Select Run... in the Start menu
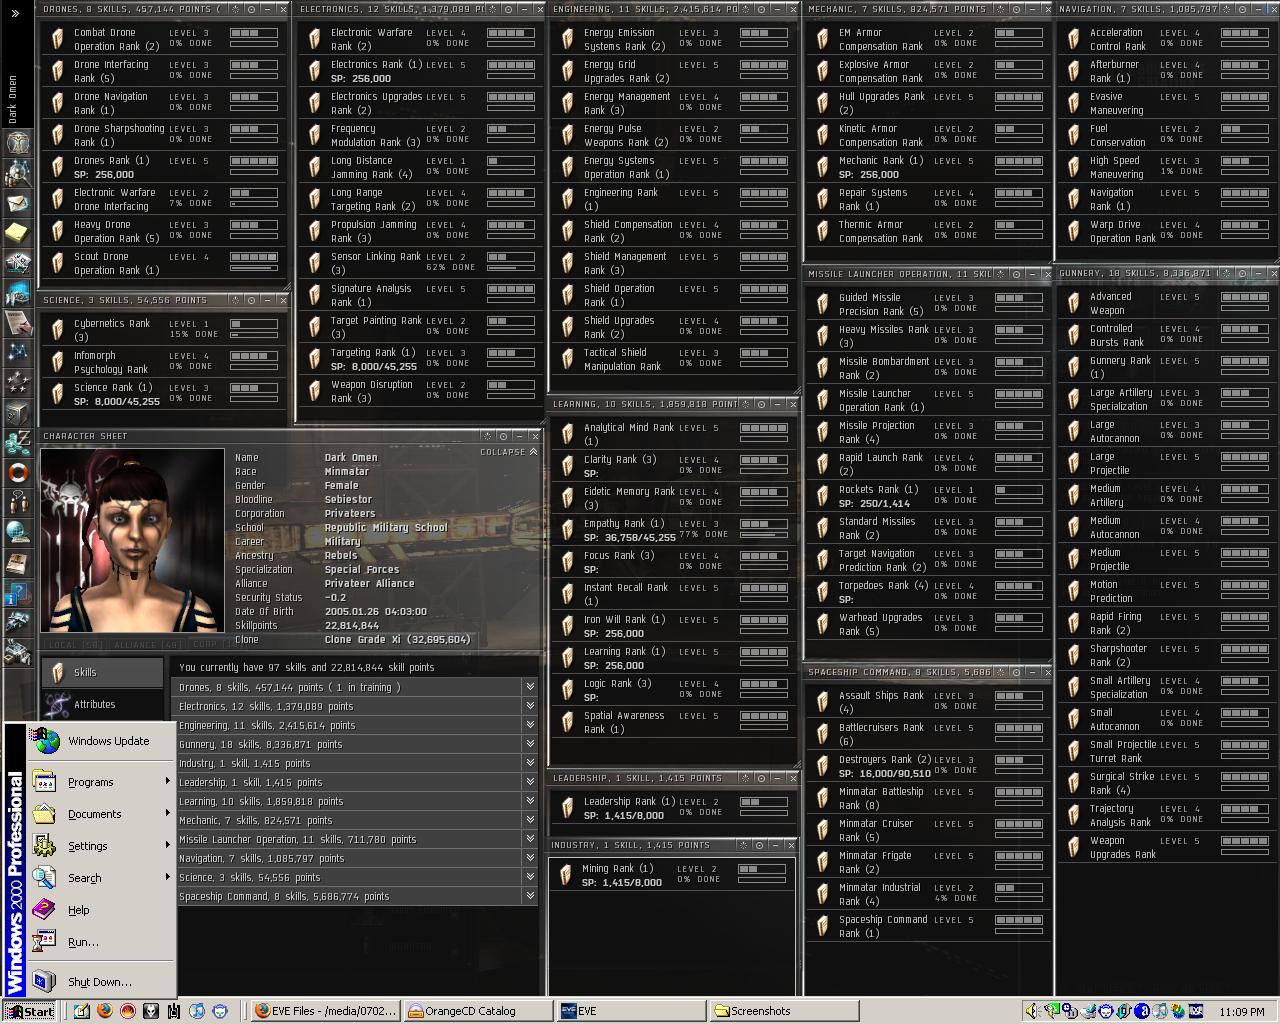 pos(100,942)
